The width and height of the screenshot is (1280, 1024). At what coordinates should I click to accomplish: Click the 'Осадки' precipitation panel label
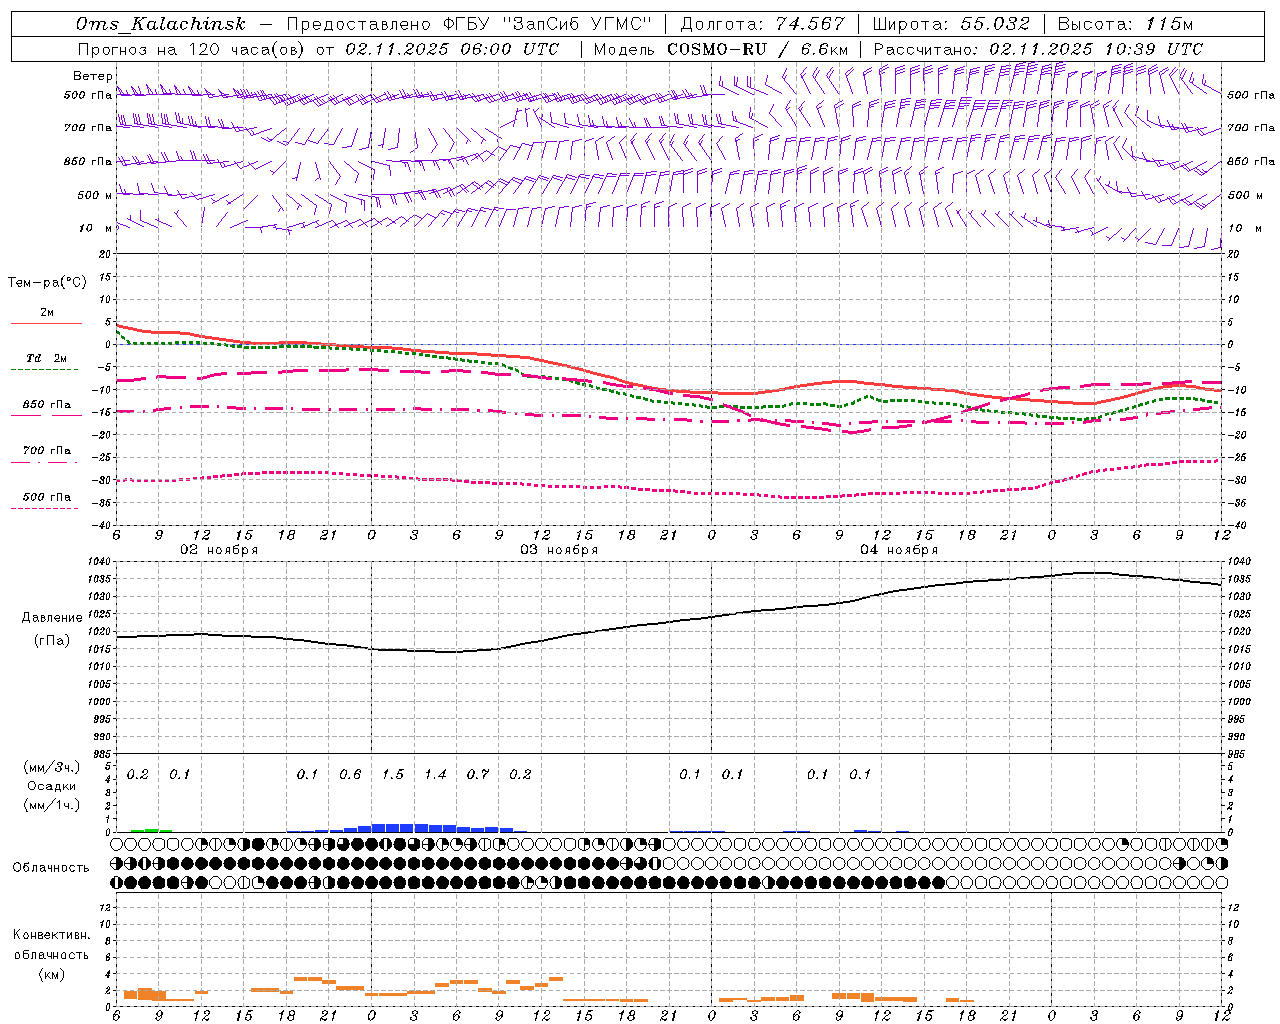(52, 786)
